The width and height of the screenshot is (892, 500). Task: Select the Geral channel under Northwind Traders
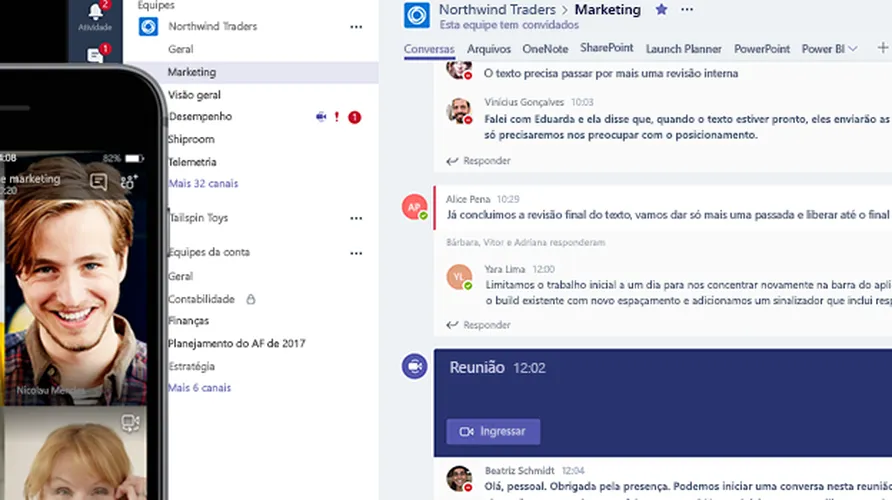(x=181, y=49)
